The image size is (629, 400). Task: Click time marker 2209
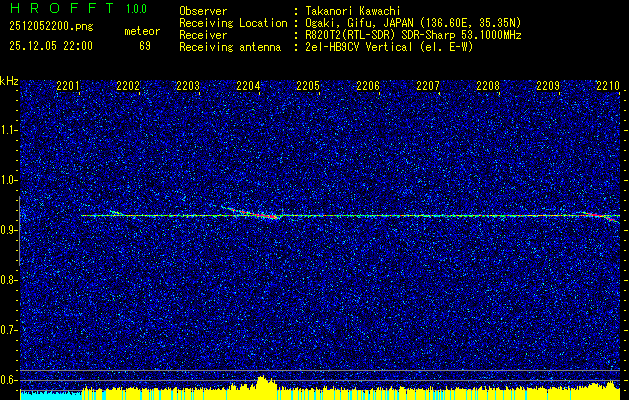pos(548,86)
